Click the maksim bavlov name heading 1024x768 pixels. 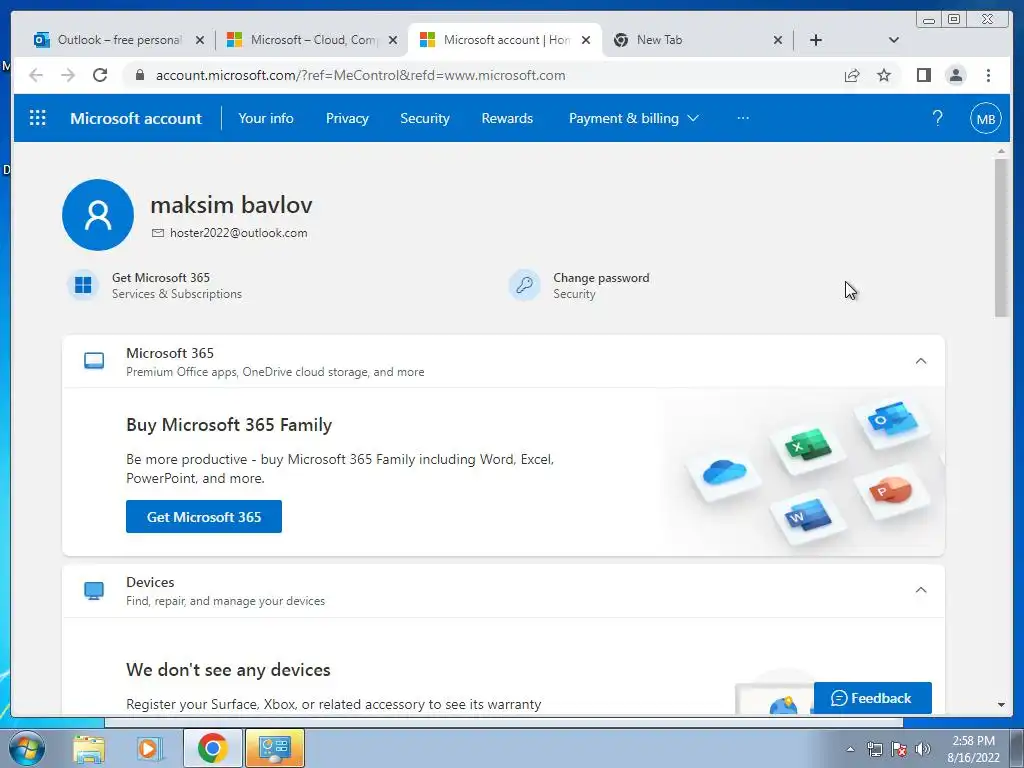coord(231,204)
